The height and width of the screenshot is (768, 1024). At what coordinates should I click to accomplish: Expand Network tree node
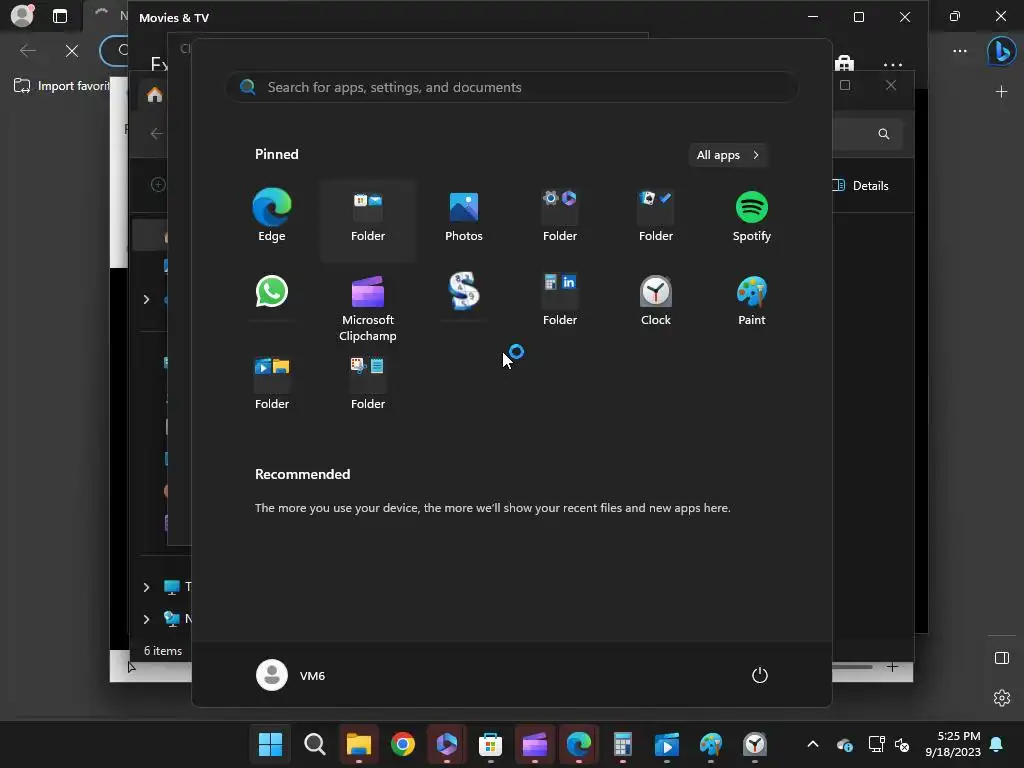(x=146, y=619)
